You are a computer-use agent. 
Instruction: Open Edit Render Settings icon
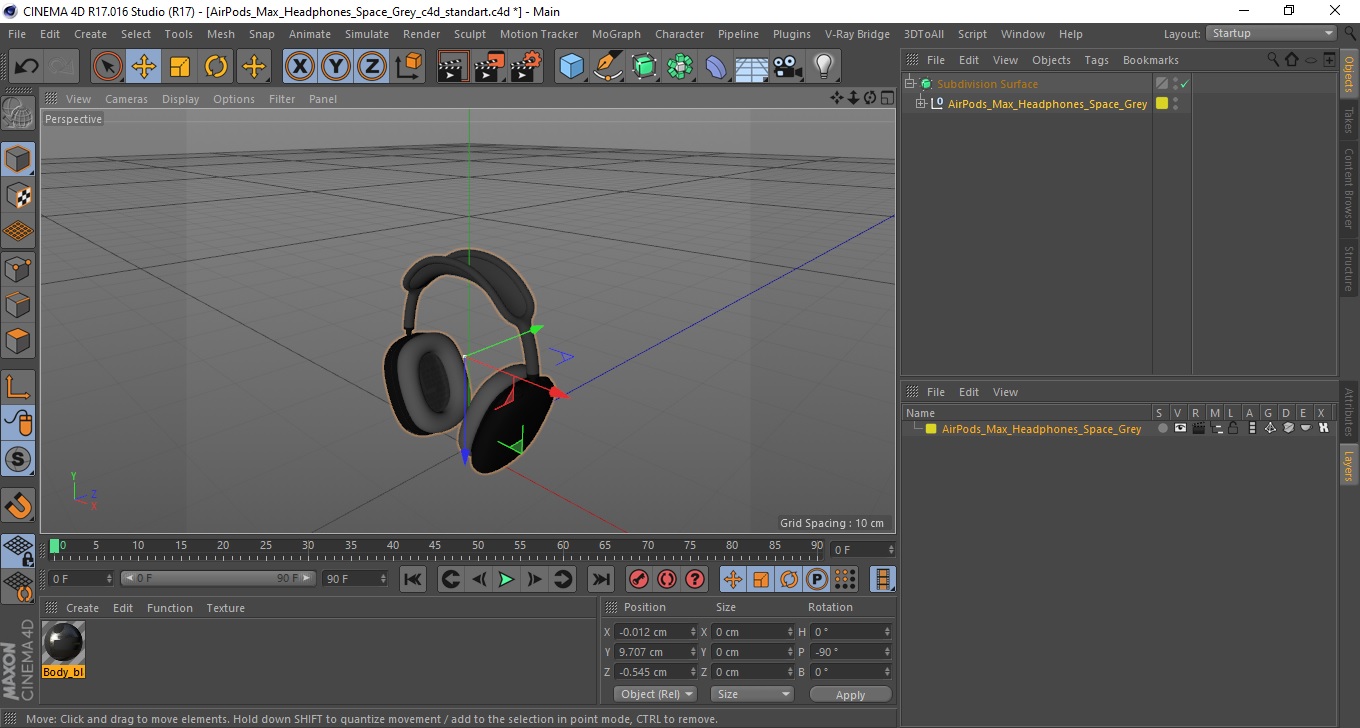tap(525, 67)
